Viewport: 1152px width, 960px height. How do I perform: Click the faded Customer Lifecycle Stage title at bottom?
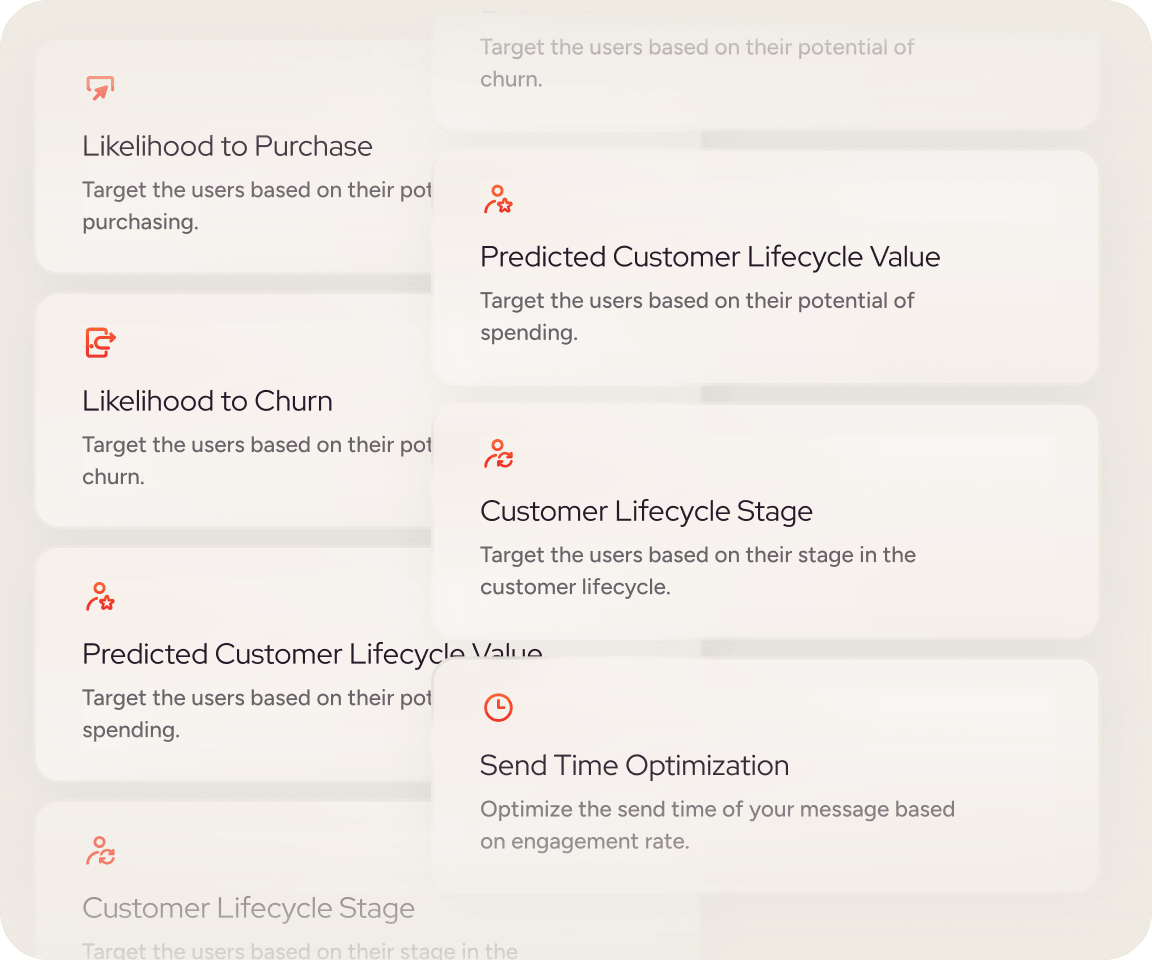(x=248, y=908)
